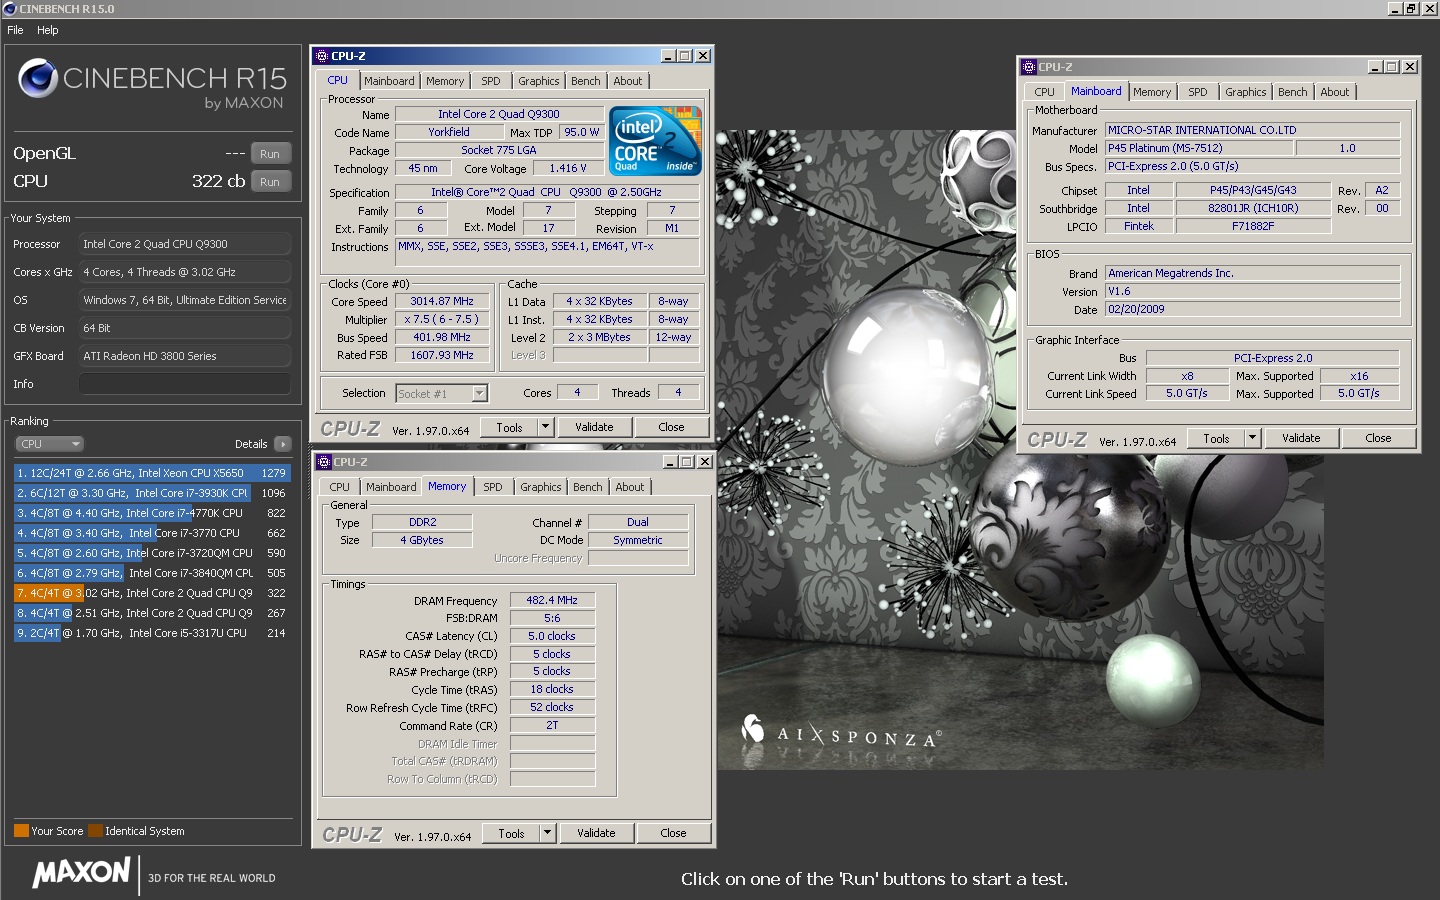Image resolution: width=1440 pixels, height=900 pixels.
Task: Click Tools button in Memory CPU-Z window
Action: 512,834
